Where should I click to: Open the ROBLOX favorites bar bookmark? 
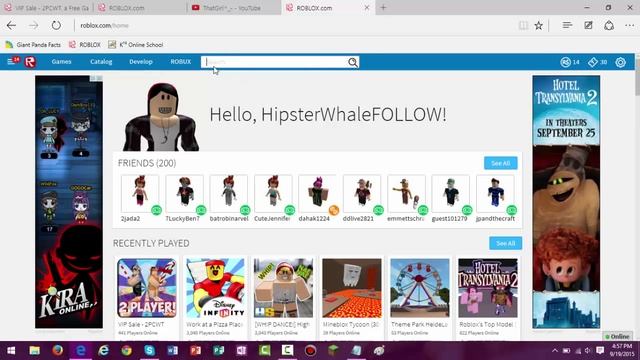tap(84, 44)
